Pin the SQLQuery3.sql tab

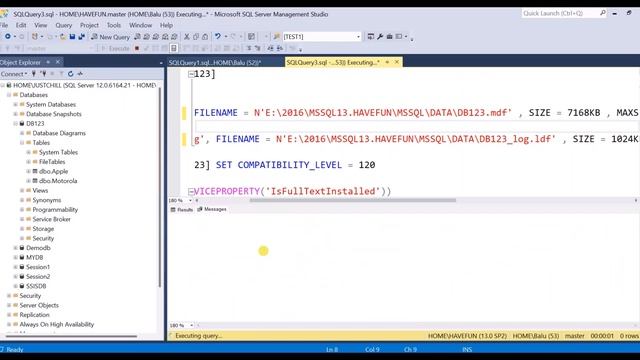(x=387, y=62)
